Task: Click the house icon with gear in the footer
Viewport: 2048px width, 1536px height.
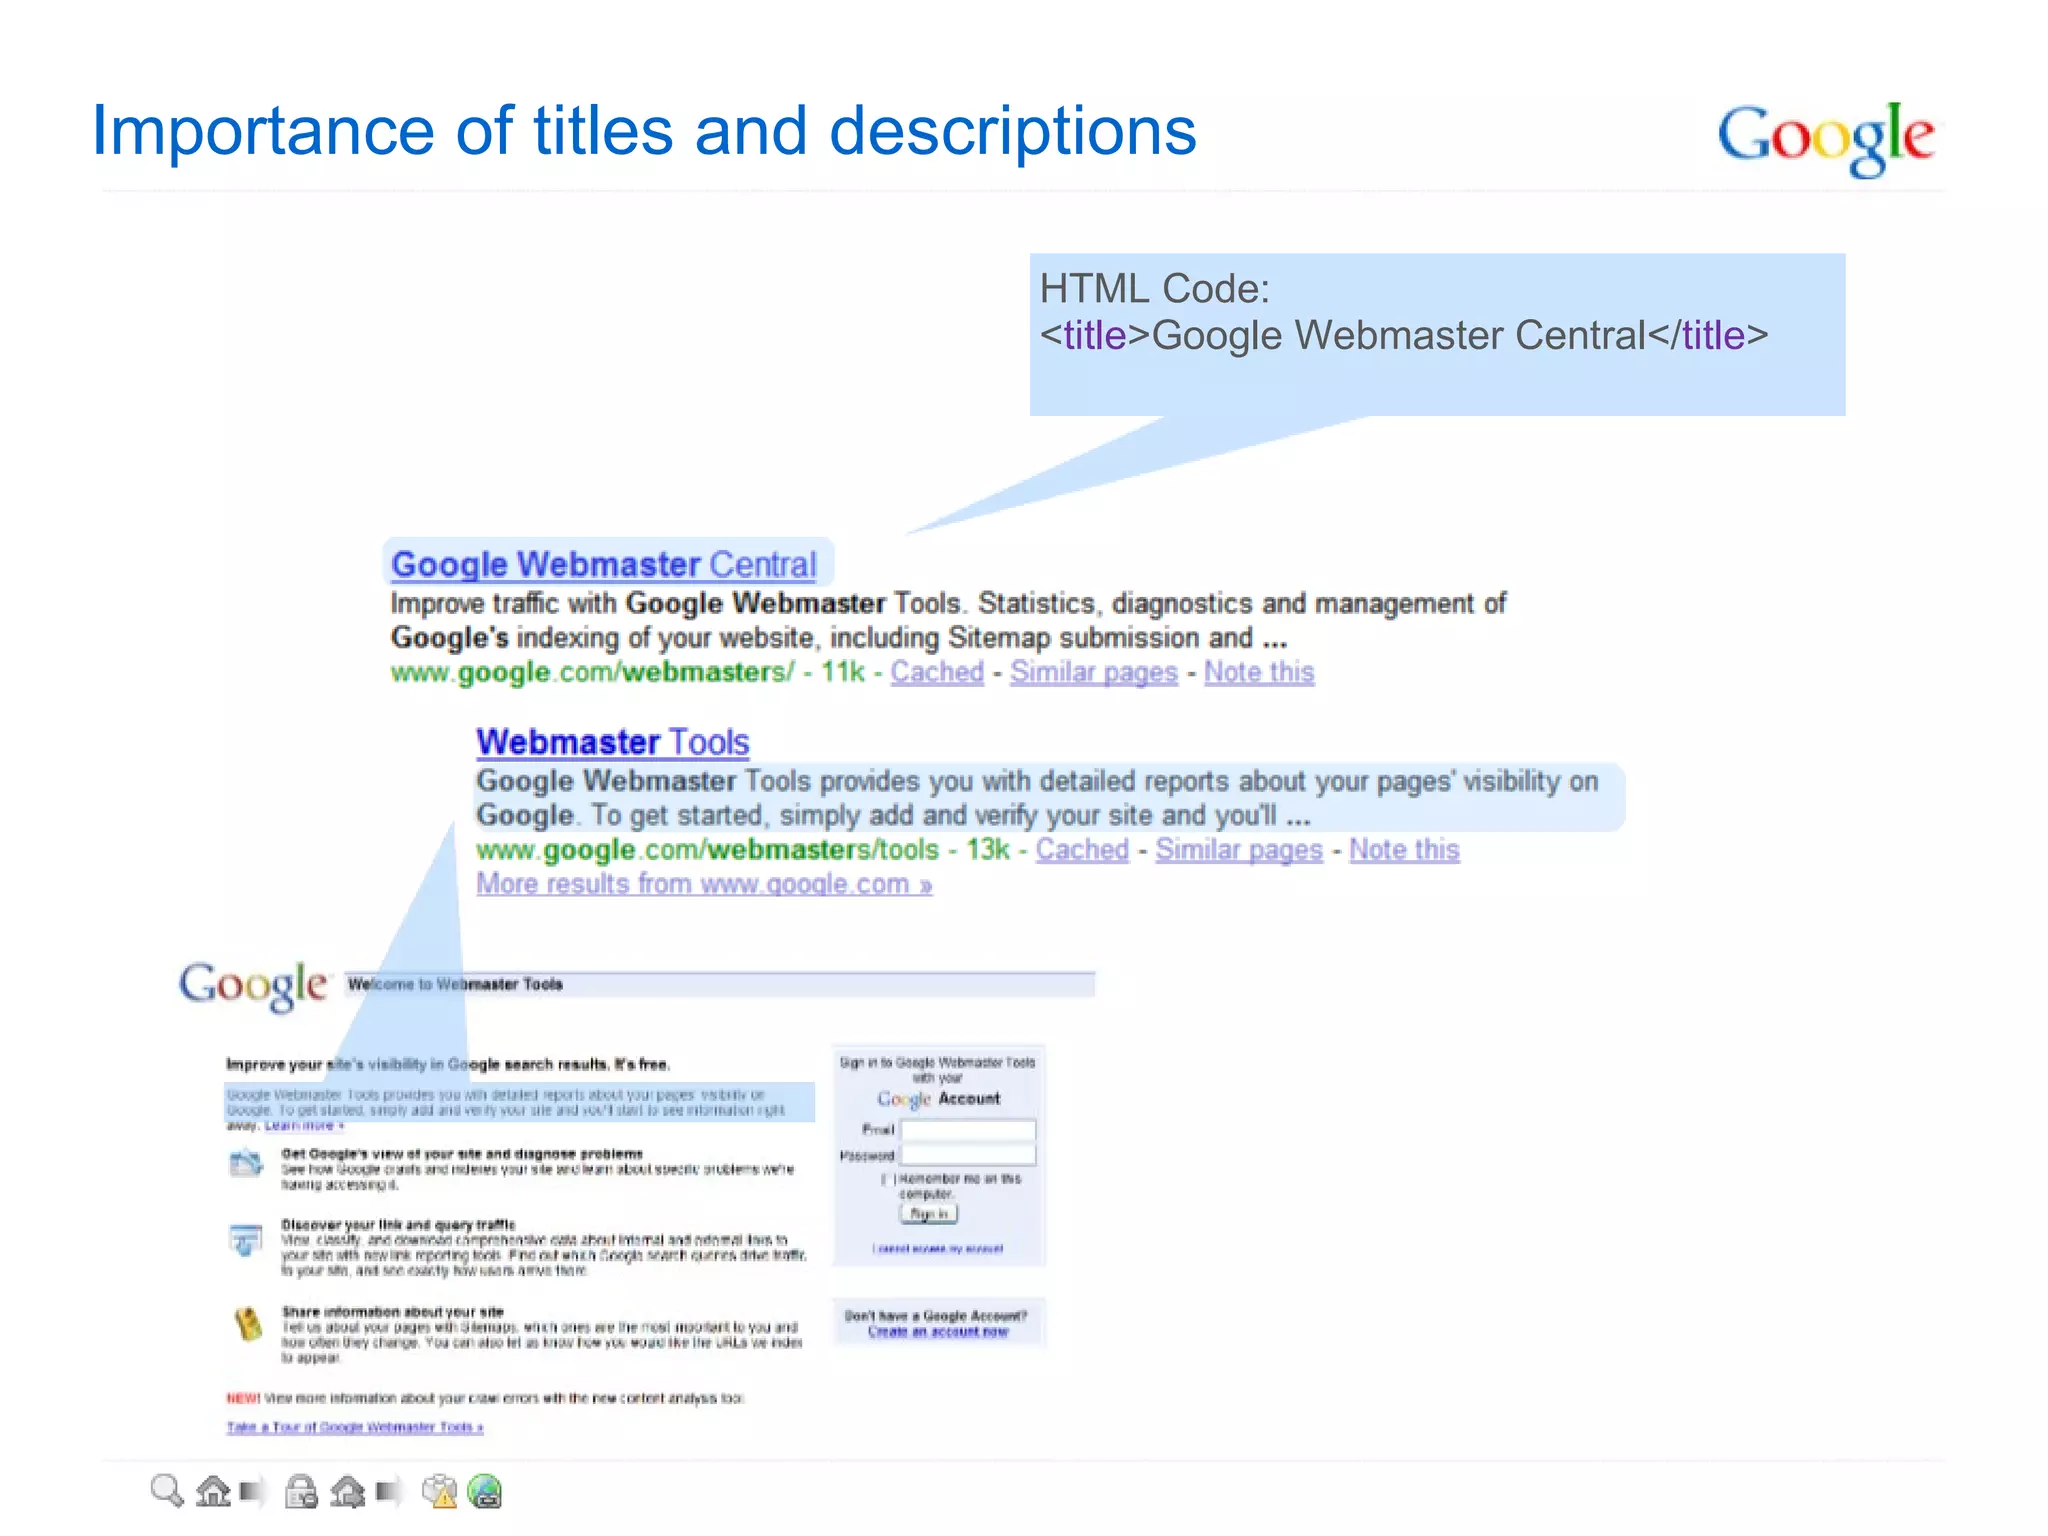Action: point(347,1491)
